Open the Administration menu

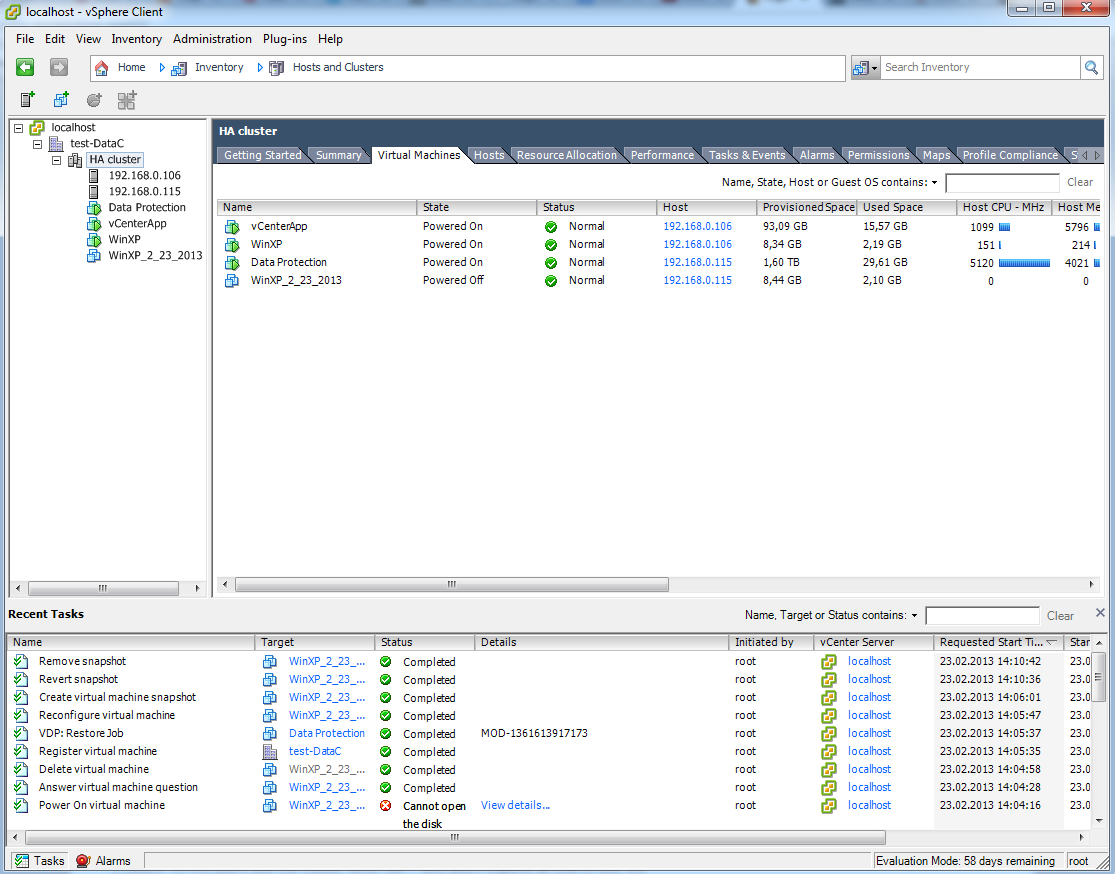coord(212,39)
